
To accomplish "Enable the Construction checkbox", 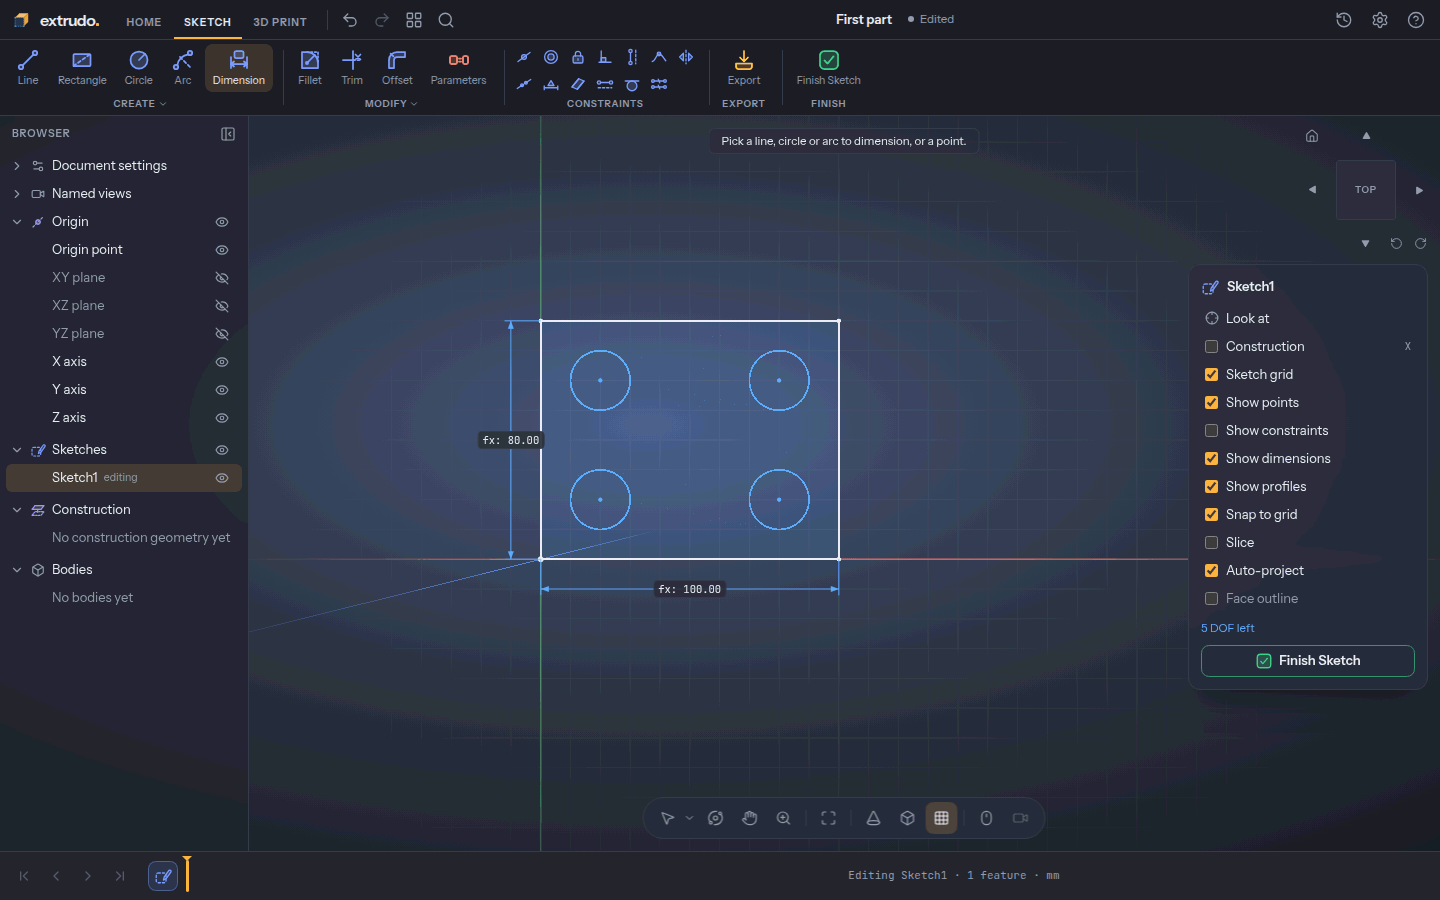I will pyautogui.click(x=1211, y=347).
